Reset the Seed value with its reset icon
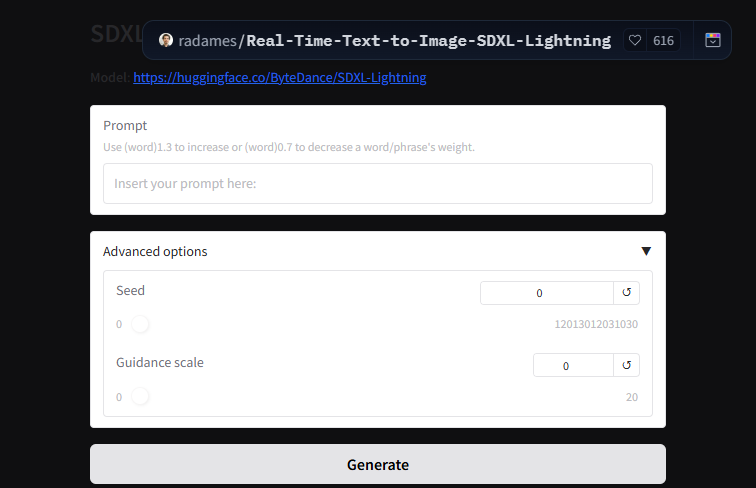This screenshot has height=488, width=756. 626,293
